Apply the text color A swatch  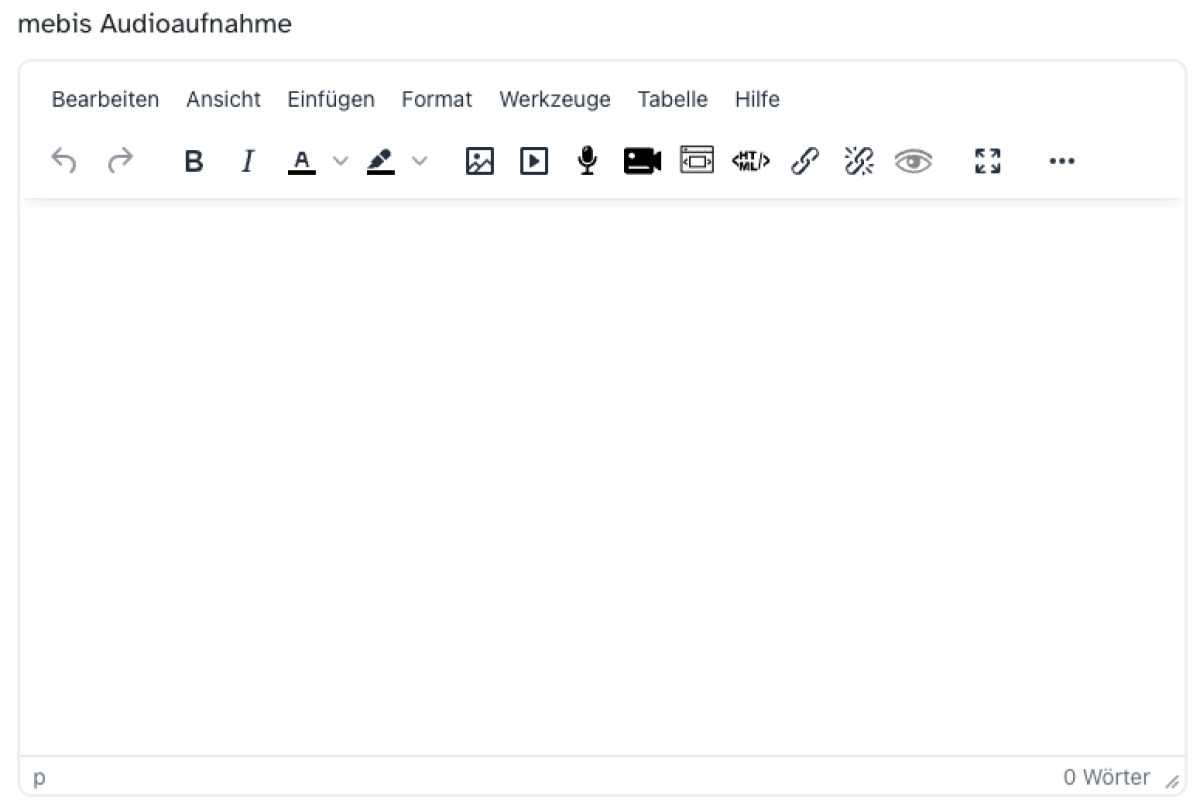coord(302,161)
